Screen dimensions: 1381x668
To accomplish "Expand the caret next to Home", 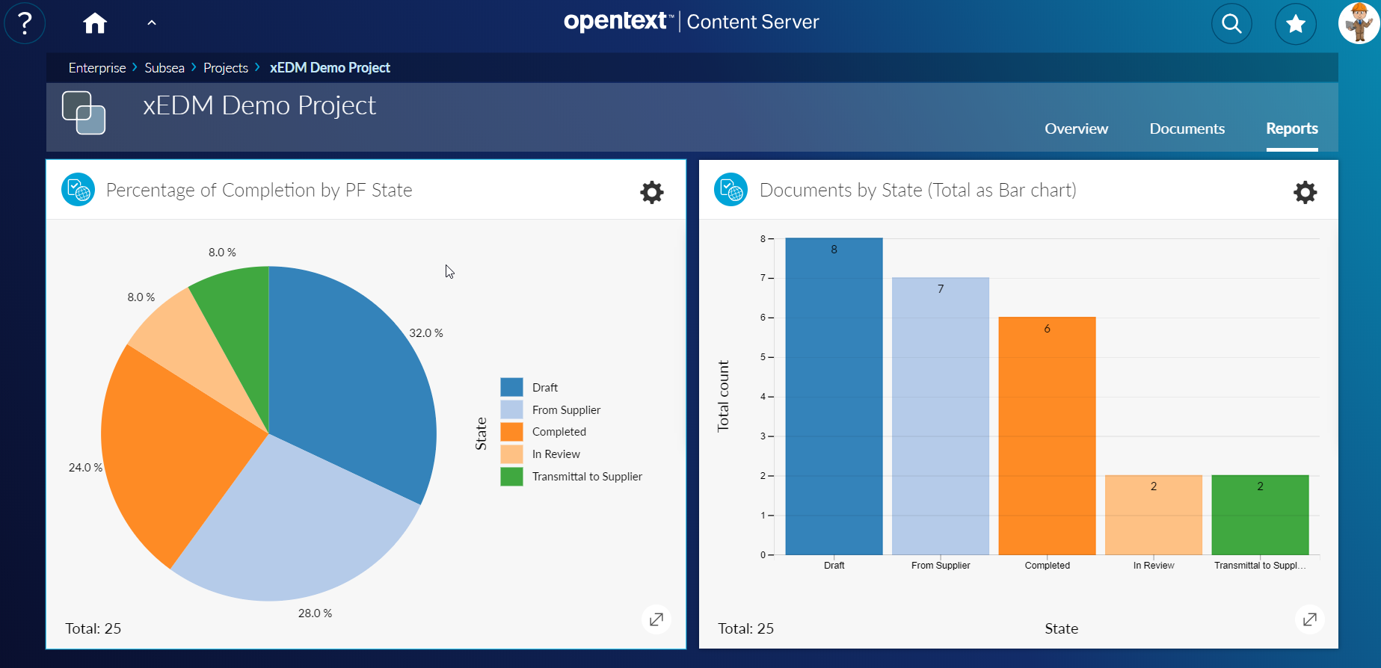I will coord(152,23).
